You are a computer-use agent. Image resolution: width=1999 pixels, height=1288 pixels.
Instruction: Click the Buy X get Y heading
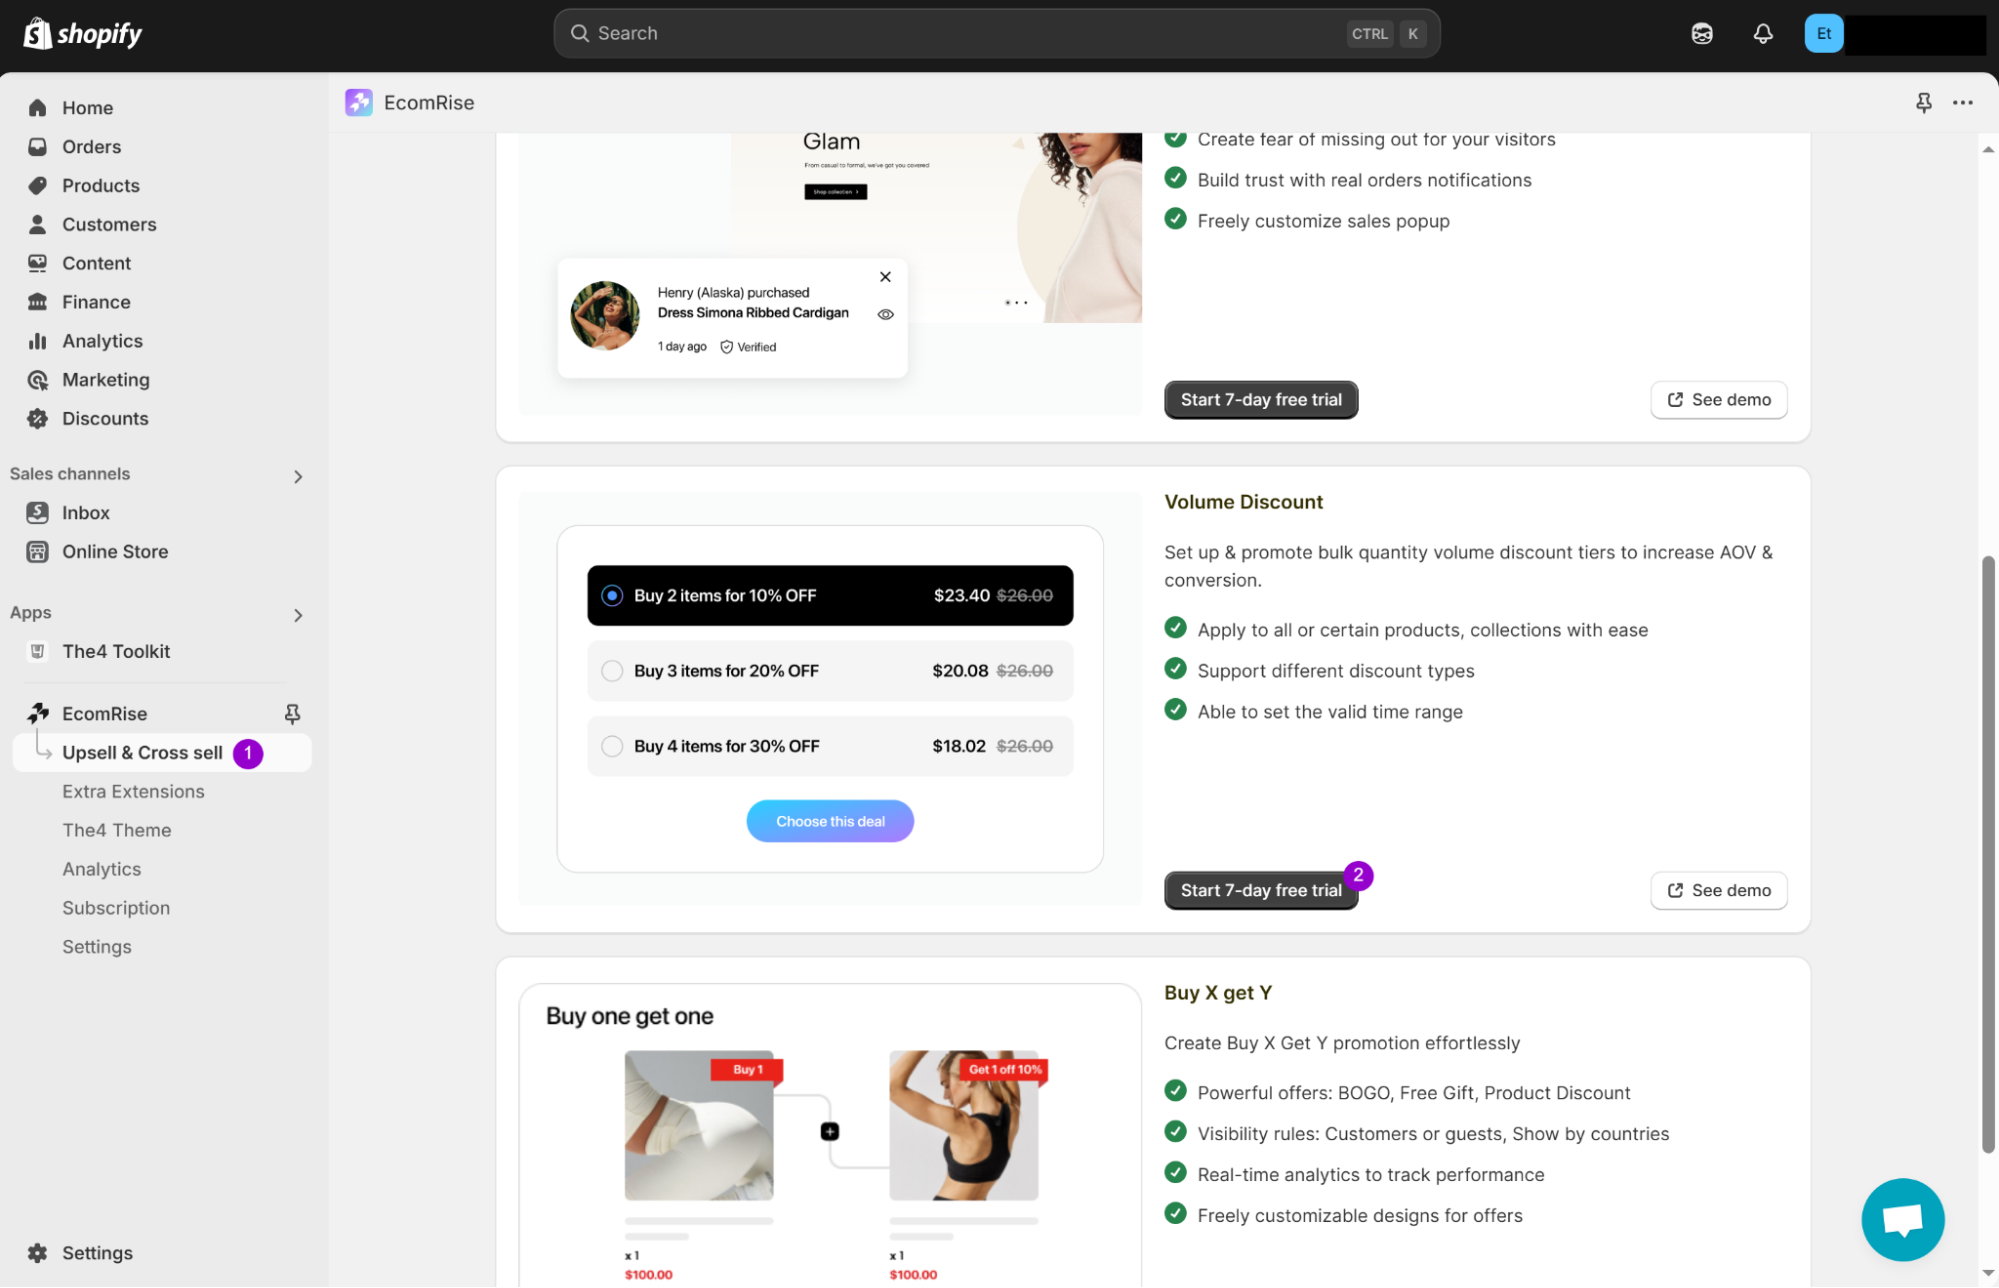tap(1218, 993)
